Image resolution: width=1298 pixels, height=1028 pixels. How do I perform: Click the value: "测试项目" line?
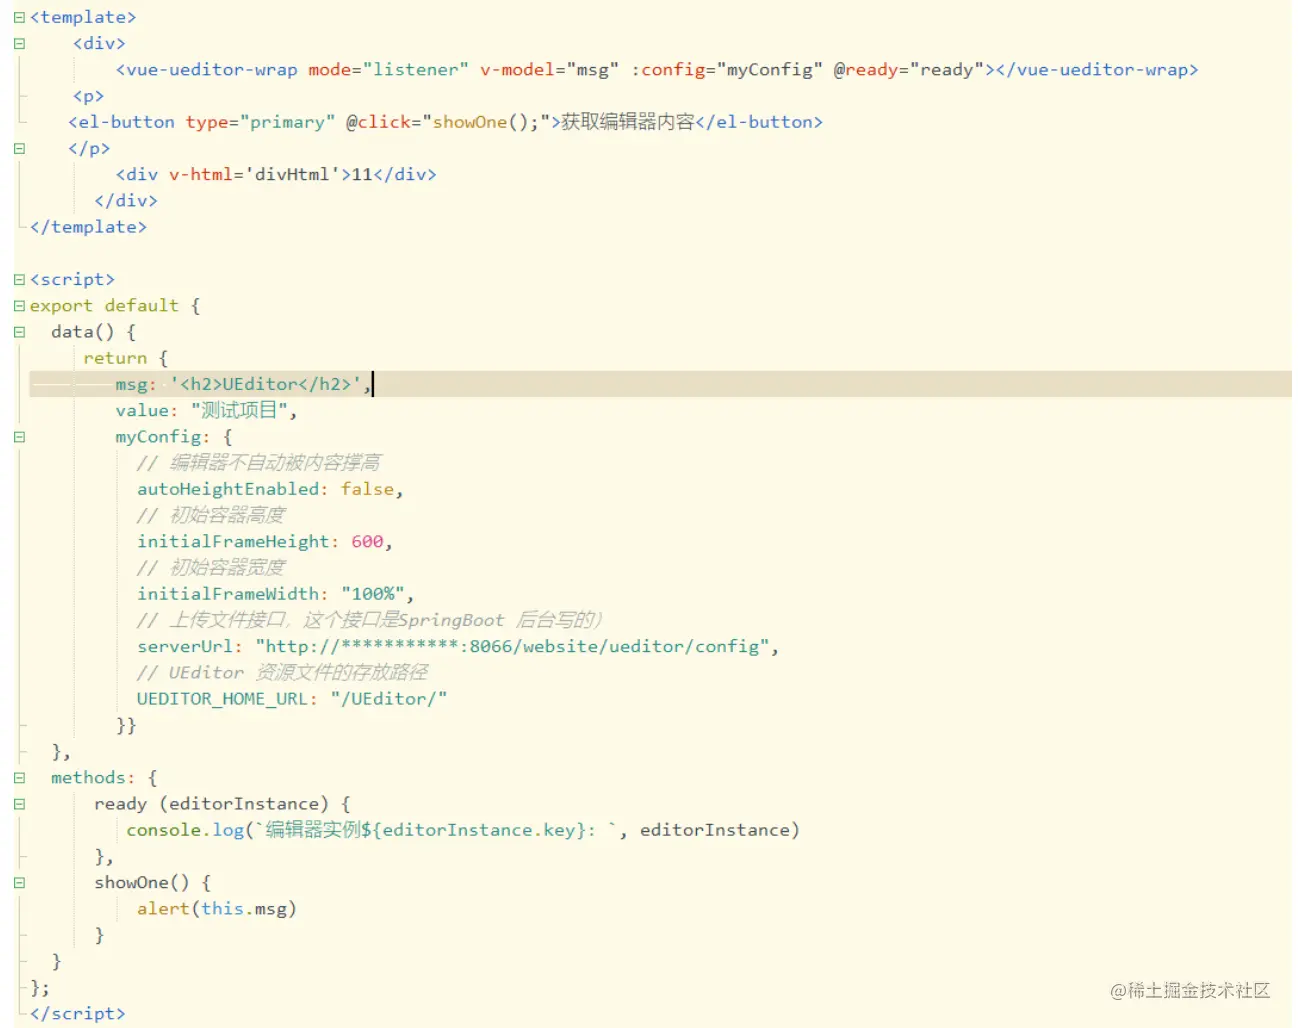(x=206, y=411)
